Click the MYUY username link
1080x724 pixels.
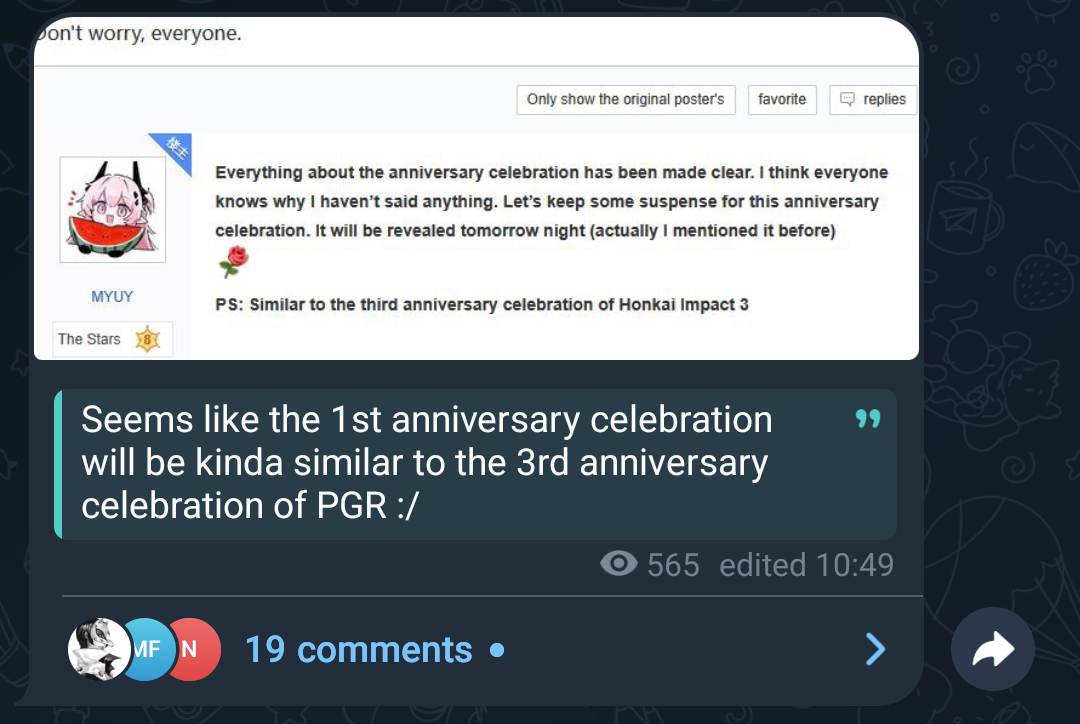point(112,296)
